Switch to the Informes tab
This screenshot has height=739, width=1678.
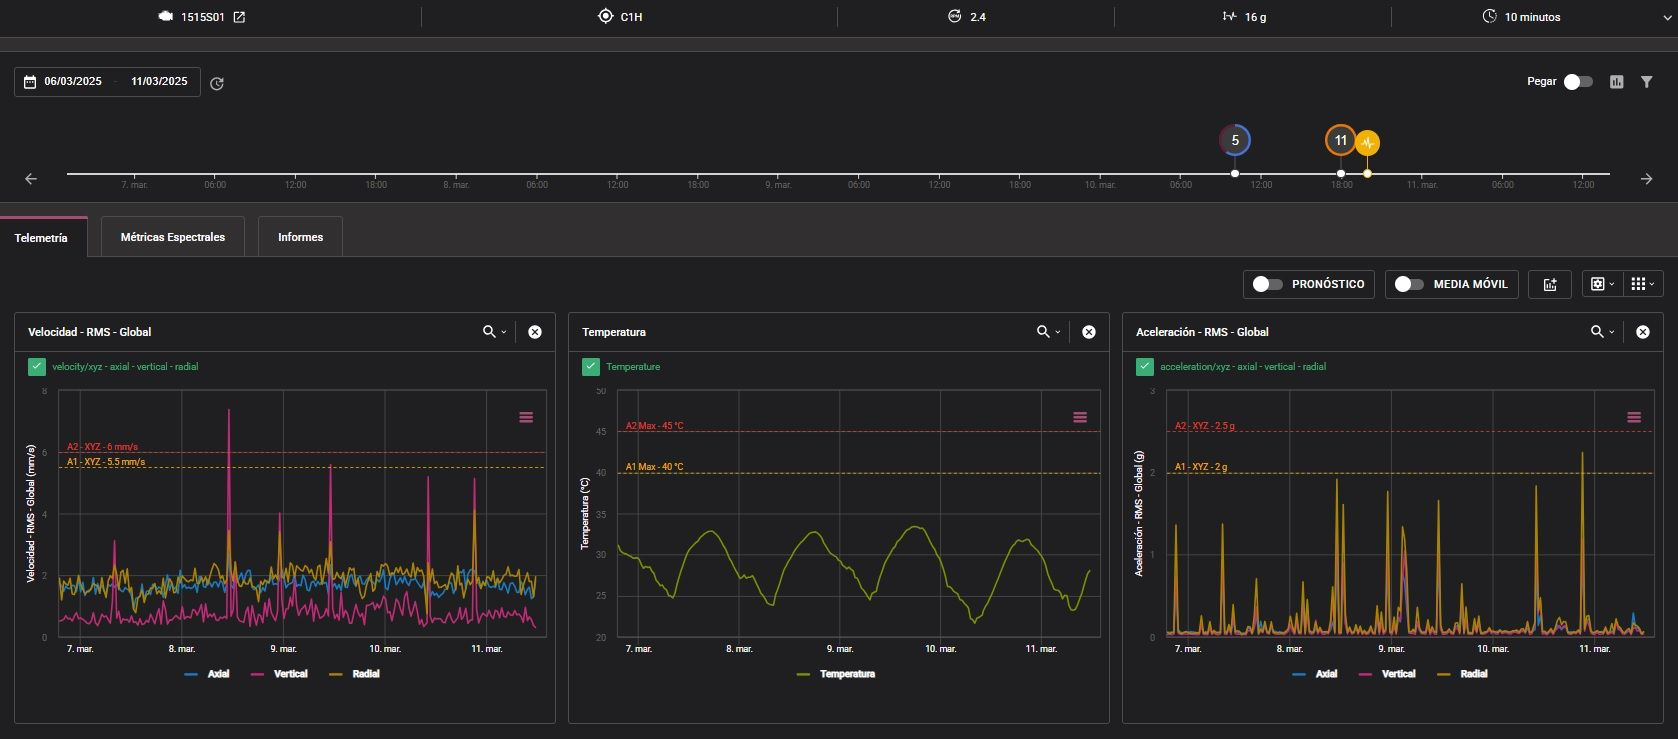tap(300, 237)
